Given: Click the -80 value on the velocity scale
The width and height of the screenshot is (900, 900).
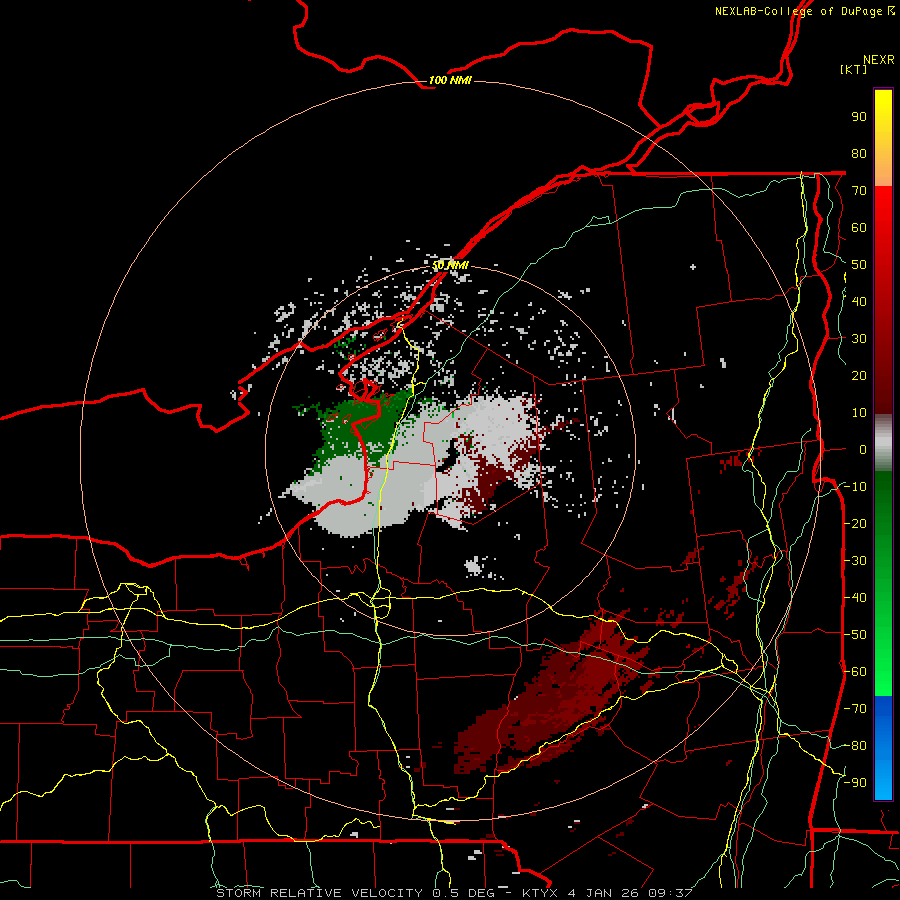Looking at the screenshot, I should pos(855,746).
